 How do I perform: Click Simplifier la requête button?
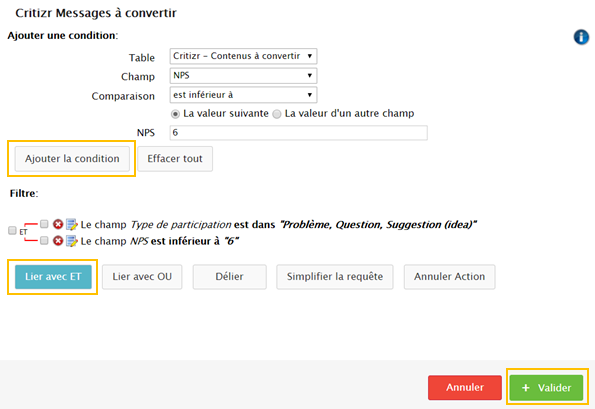click(335, 277)
